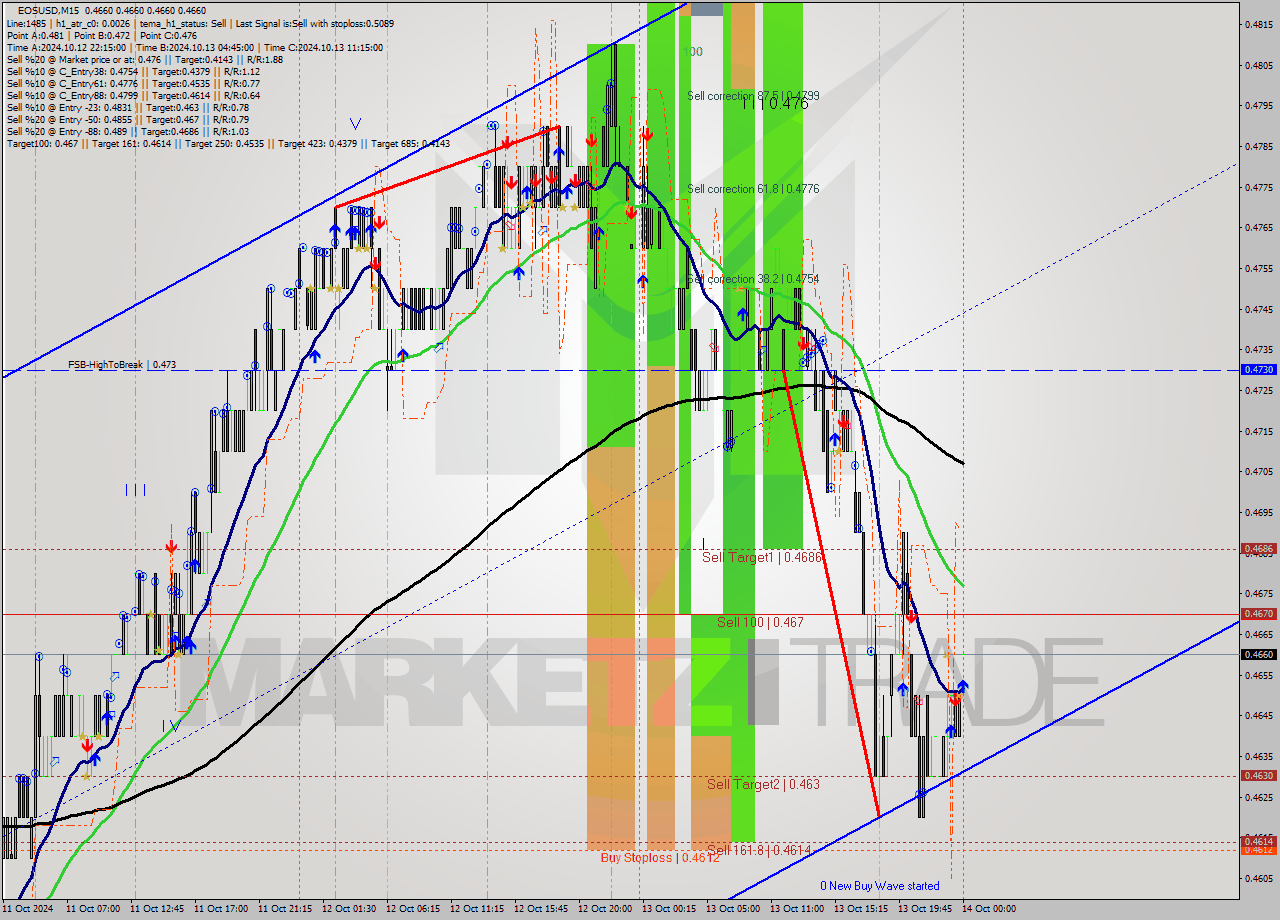Image resolution: width=1280 pixels, height=920 pixels.
Task: Click the '0 New Buy Wave started' text
Action: 880,886
